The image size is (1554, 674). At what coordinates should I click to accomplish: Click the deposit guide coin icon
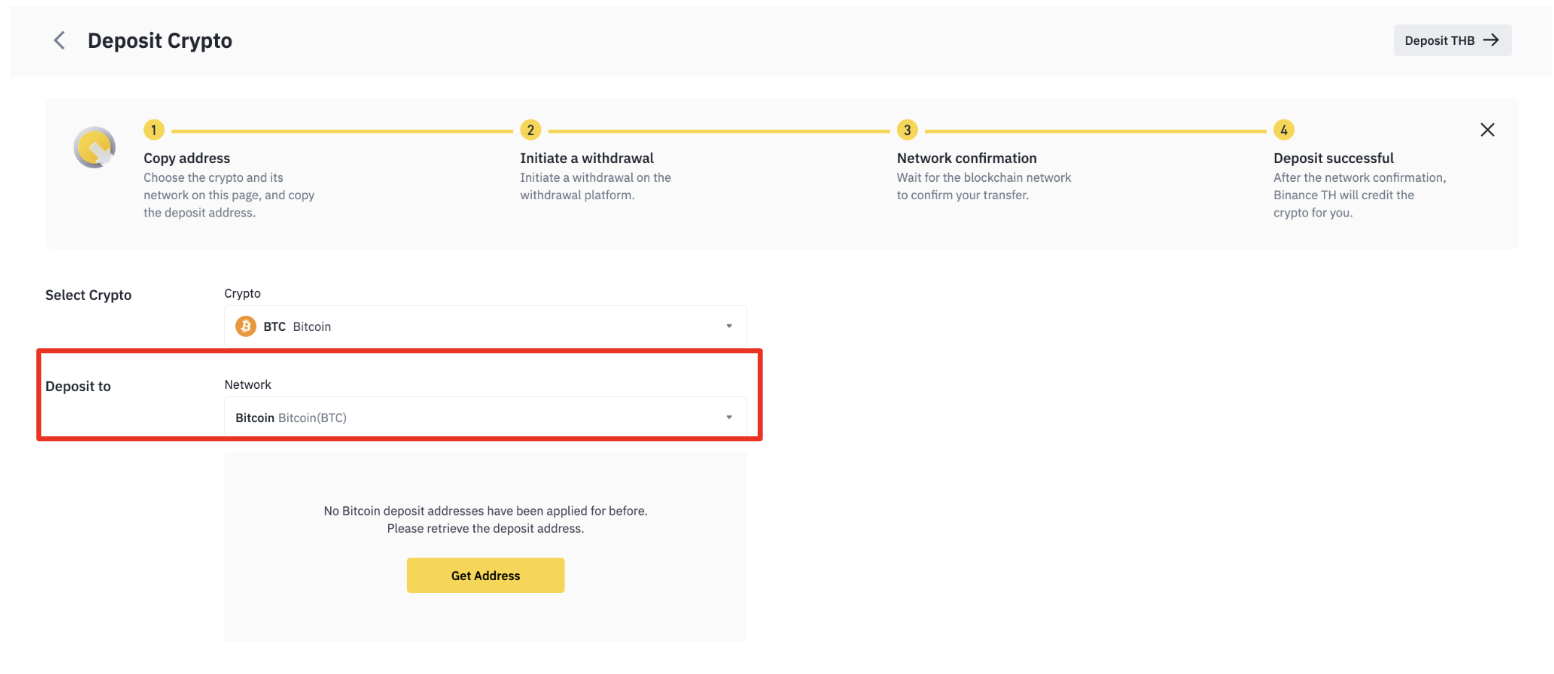click(95, 148)
